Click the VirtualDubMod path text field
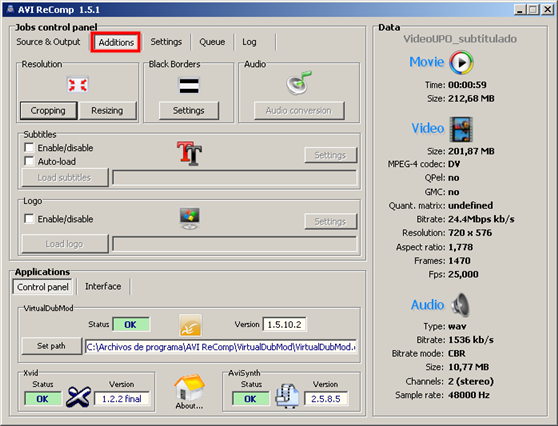 221,347
